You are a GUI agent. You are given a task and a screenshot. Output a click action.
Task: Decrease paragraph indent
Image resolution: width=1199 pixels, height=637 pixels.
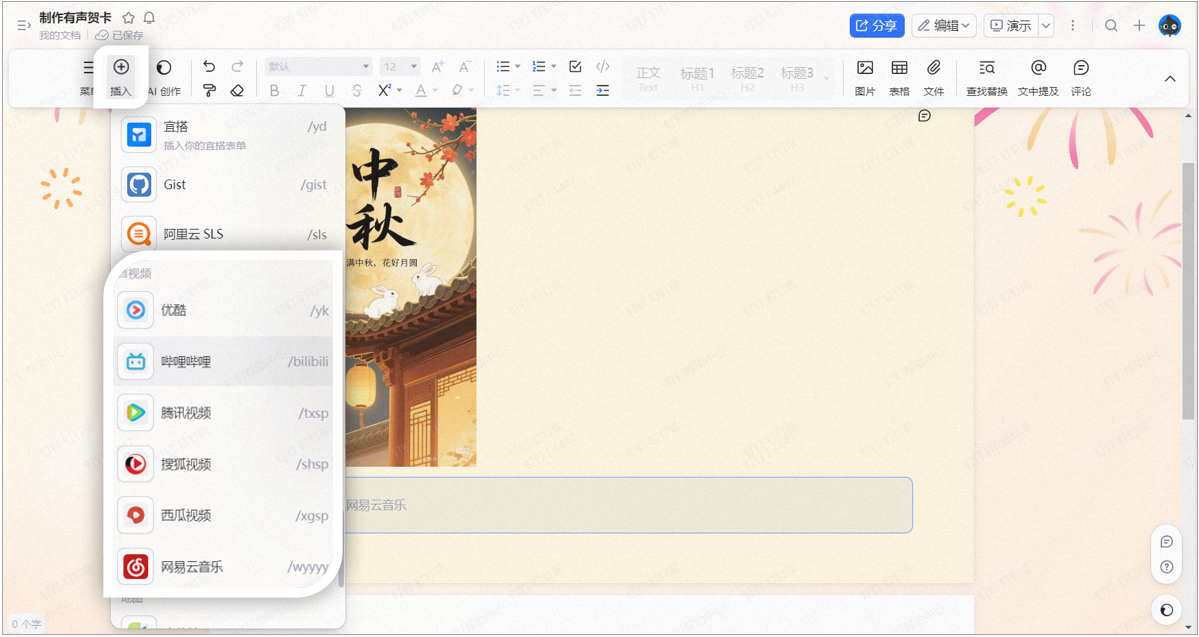click(575, 90)
